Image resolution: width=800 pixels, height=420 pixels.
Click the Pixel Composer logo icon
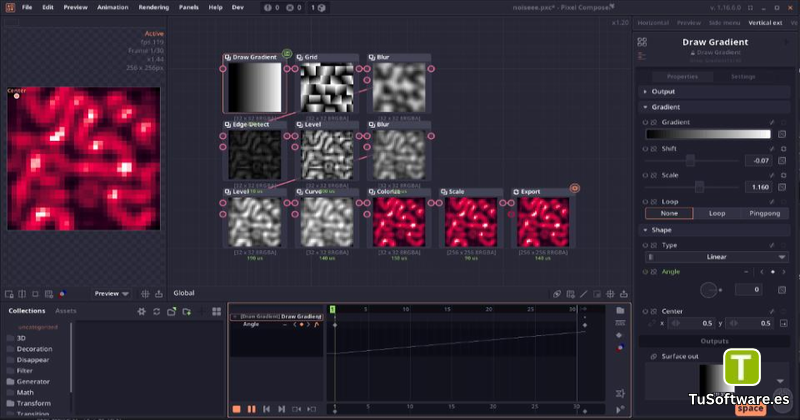pyautogui.click(x=10, y=8)
